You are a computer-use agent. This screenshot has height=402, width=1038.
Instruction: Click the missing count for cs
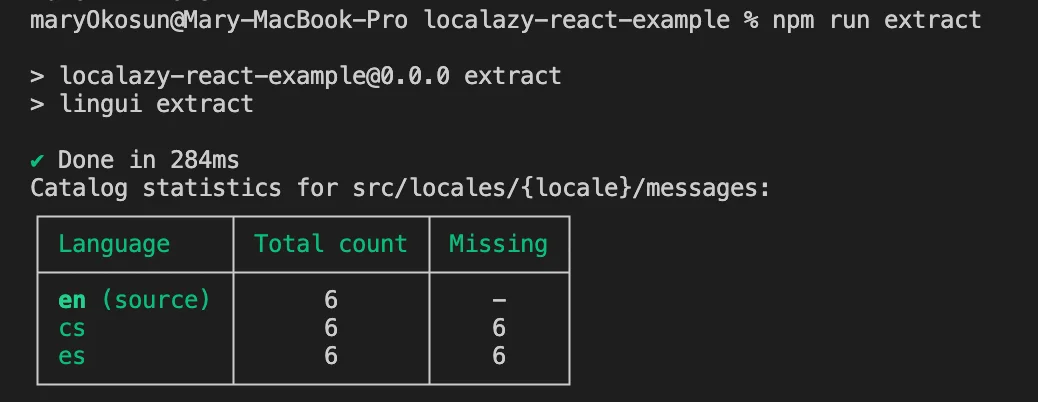[x=499, y=328]
